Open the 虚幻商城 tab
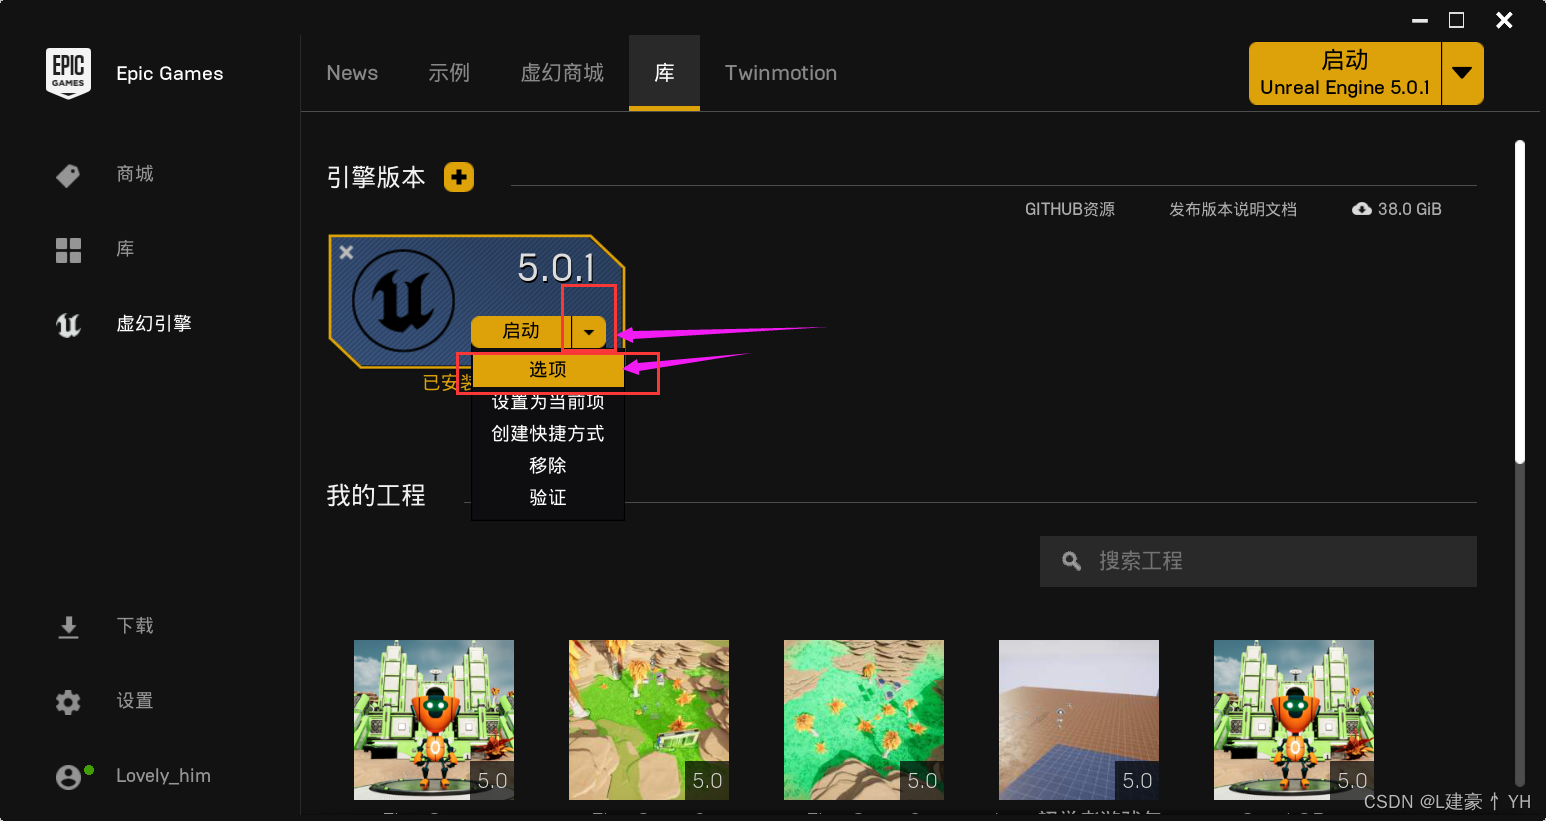The height and width of the screenshot is (821, 1546). pyautogui.click(x=562, y=73)
